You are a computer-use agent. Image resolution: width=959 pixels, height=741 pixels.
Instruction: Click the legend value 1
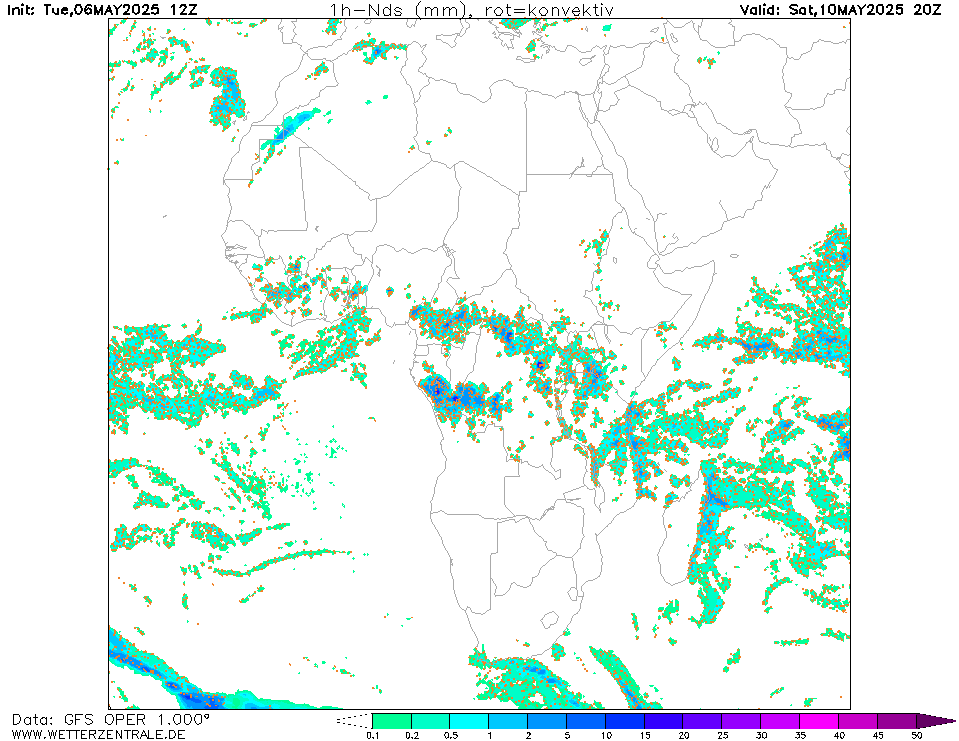click(489, 735)
